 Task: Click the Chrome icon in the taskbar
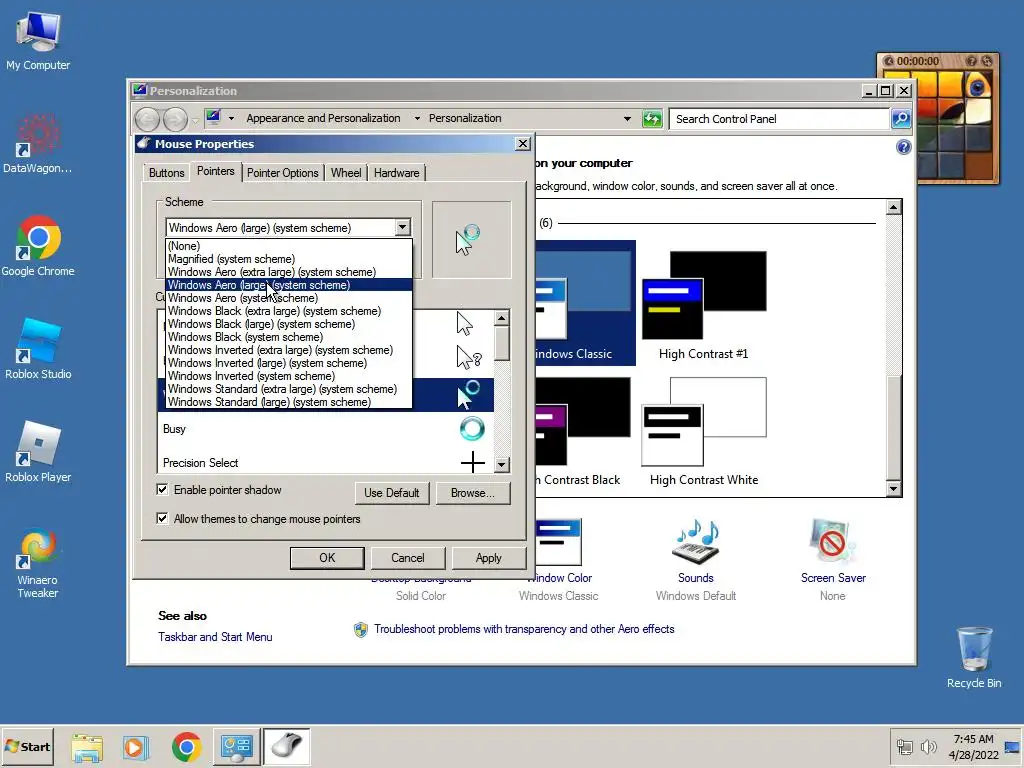click(x=186, y=747)
